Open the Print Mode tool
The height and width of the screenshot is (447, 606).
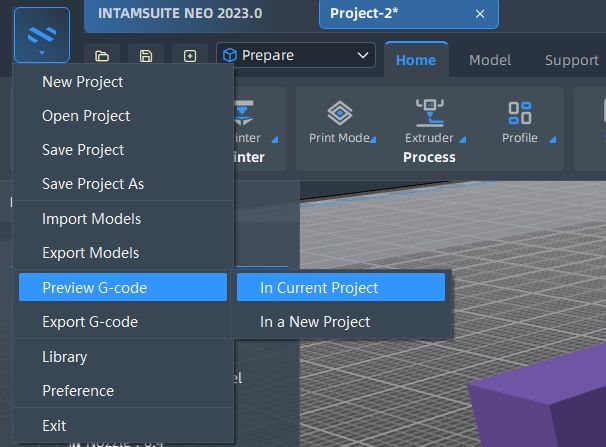(340, 122)
